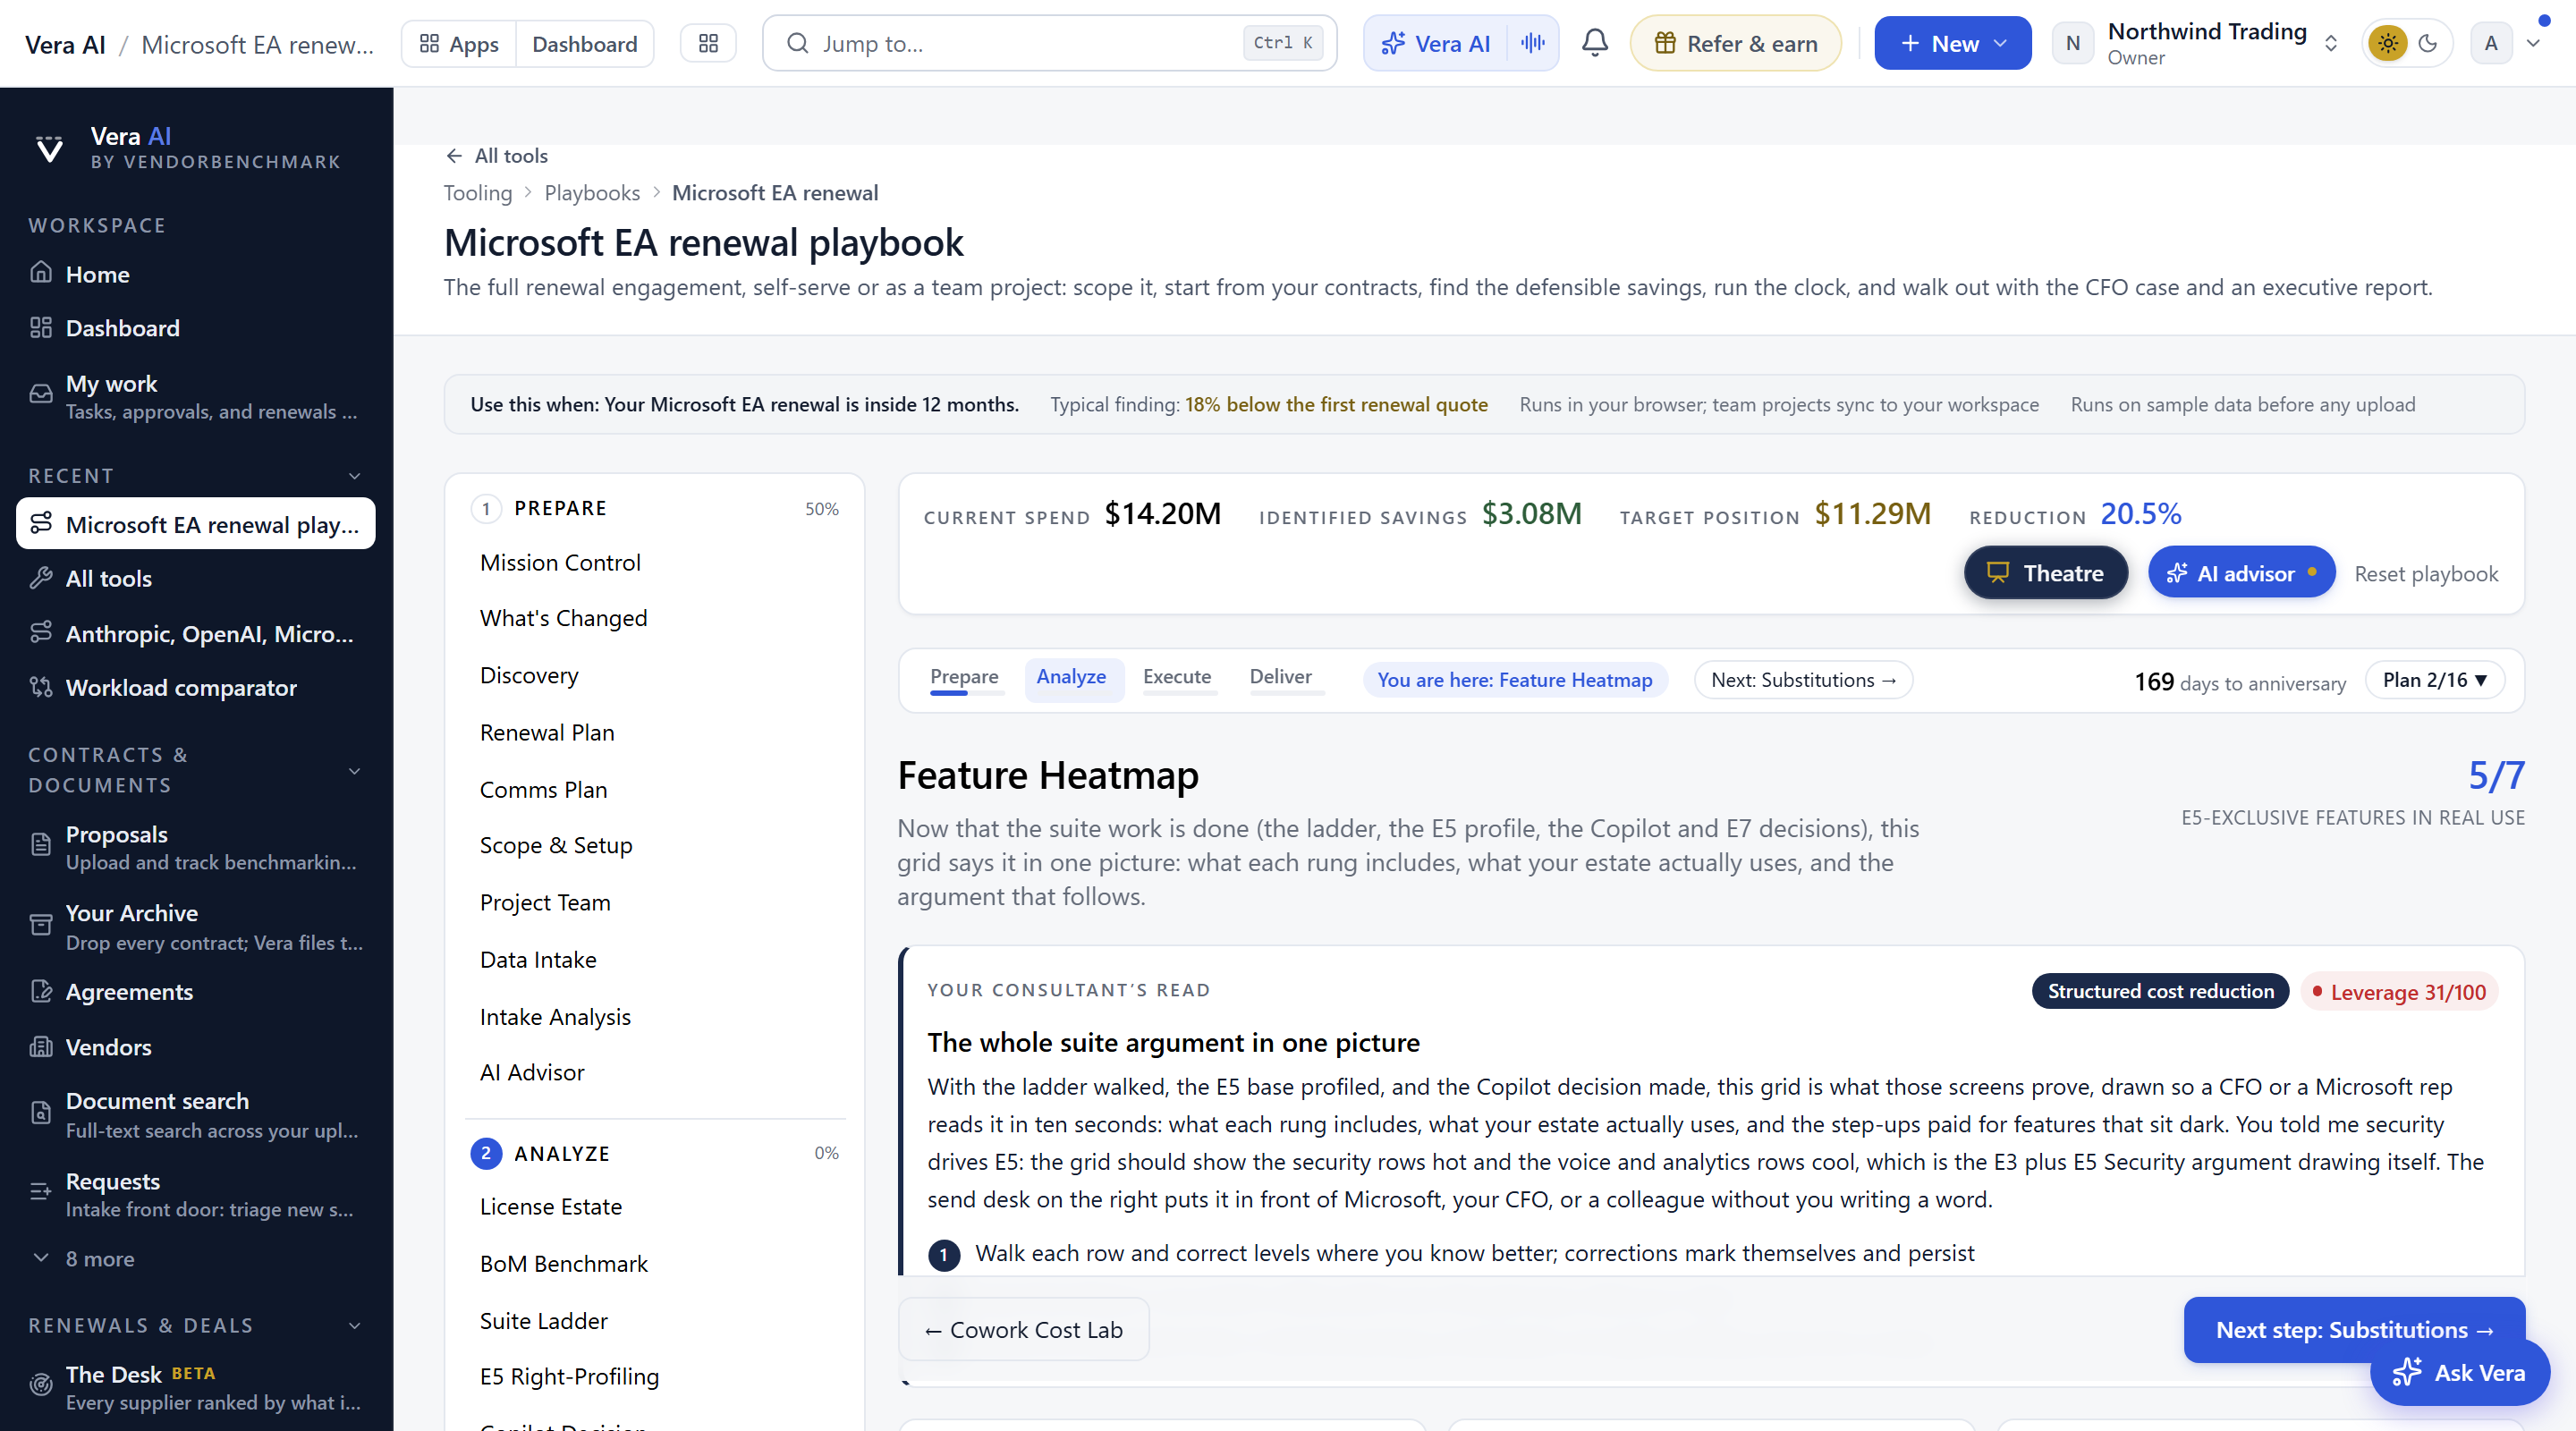
Task: Click Next step: Substitutions button
Action: tap(2354, 1330)
